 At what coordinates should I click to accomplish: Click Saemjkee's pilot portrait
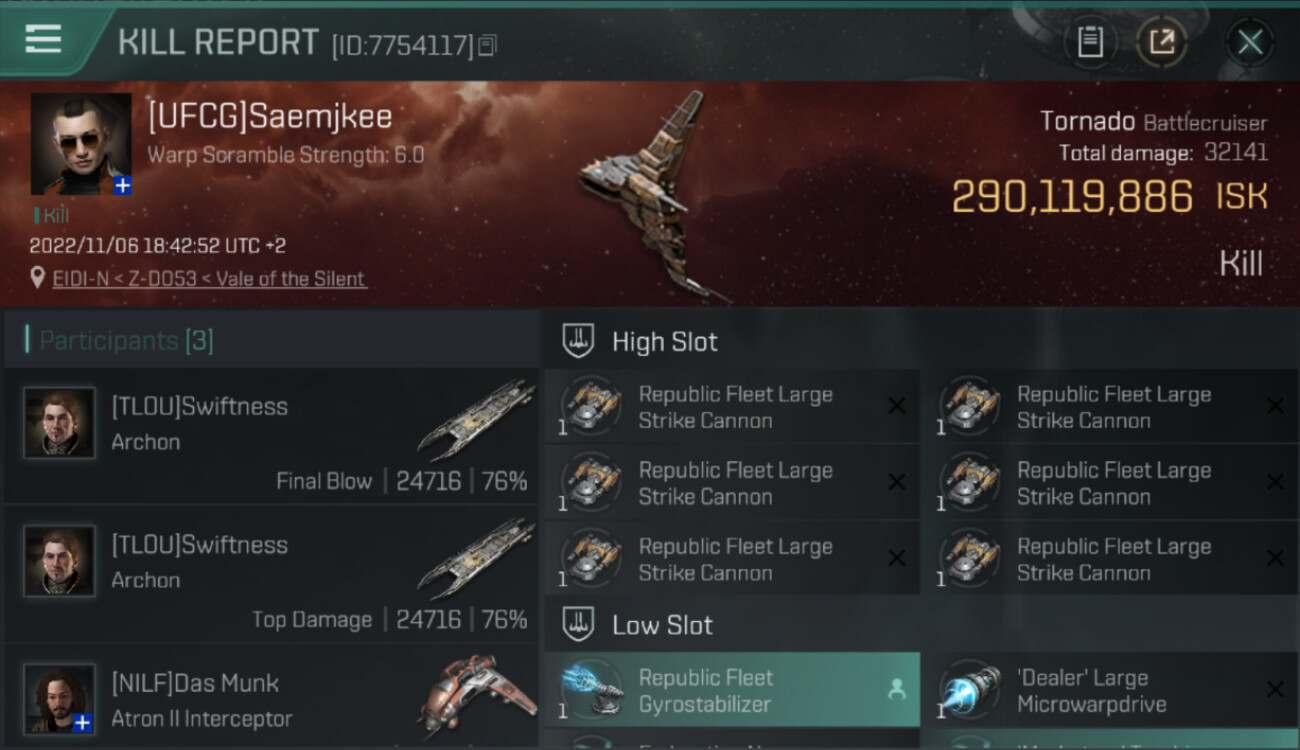point(81,144)
